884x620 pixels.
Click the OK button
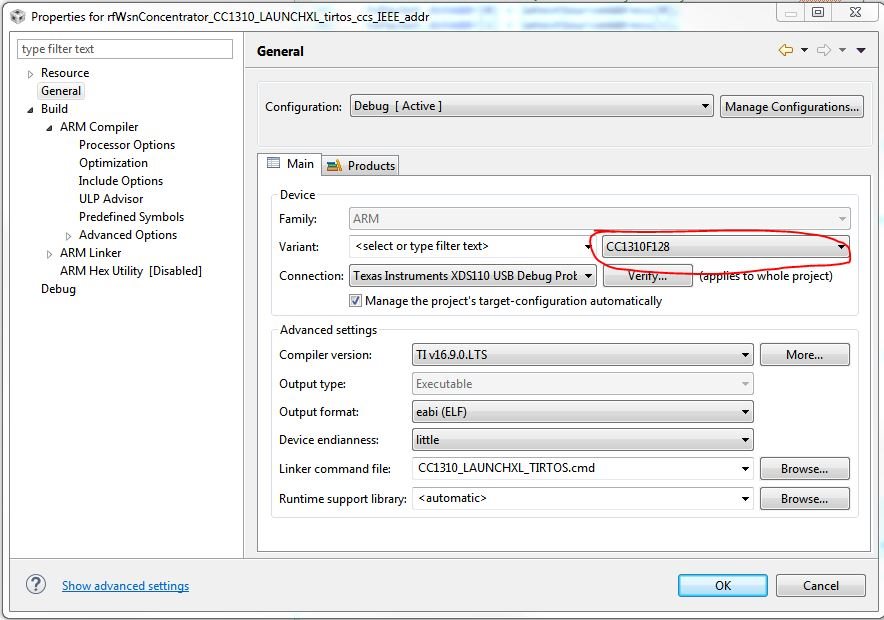click(723, 585)
